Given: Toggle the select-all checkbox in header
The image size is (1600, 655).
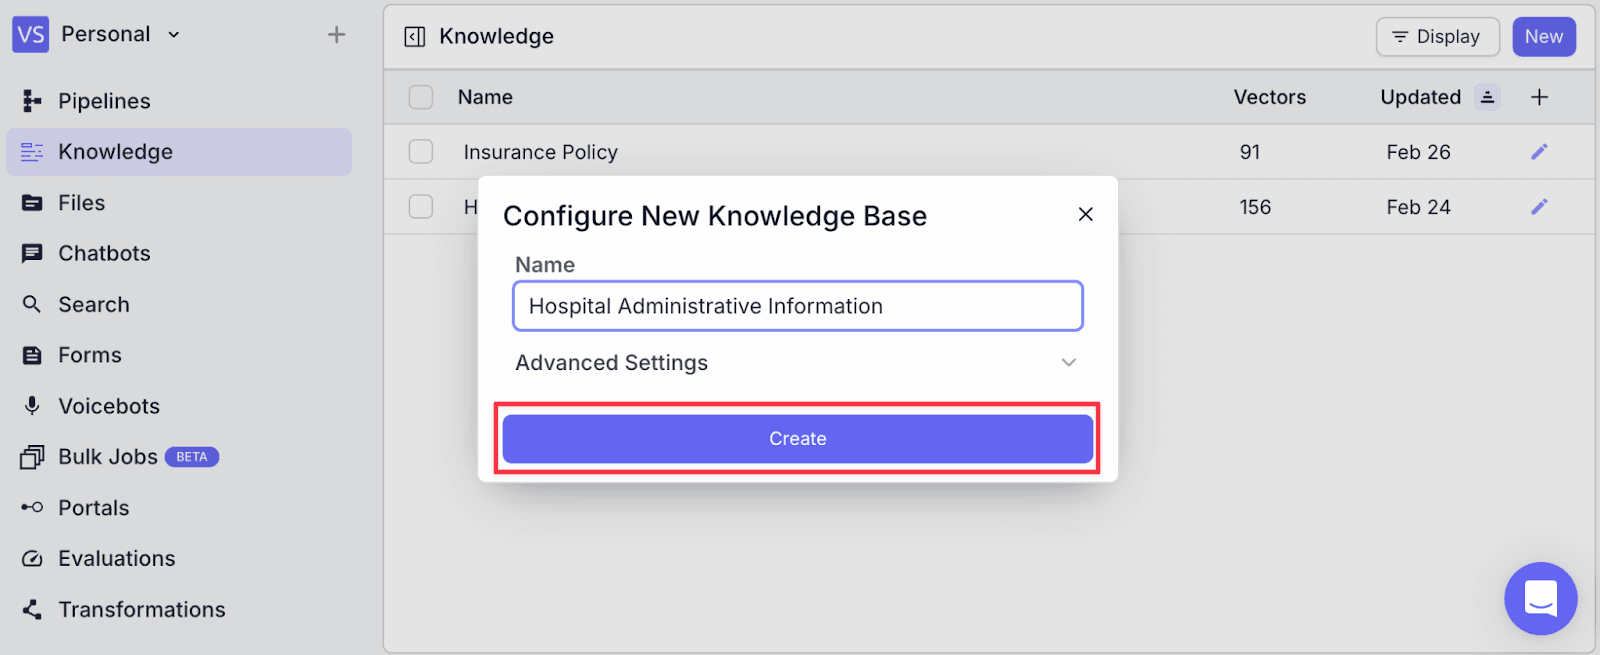Looking at the screenshot, I should [x=421, y=97].
